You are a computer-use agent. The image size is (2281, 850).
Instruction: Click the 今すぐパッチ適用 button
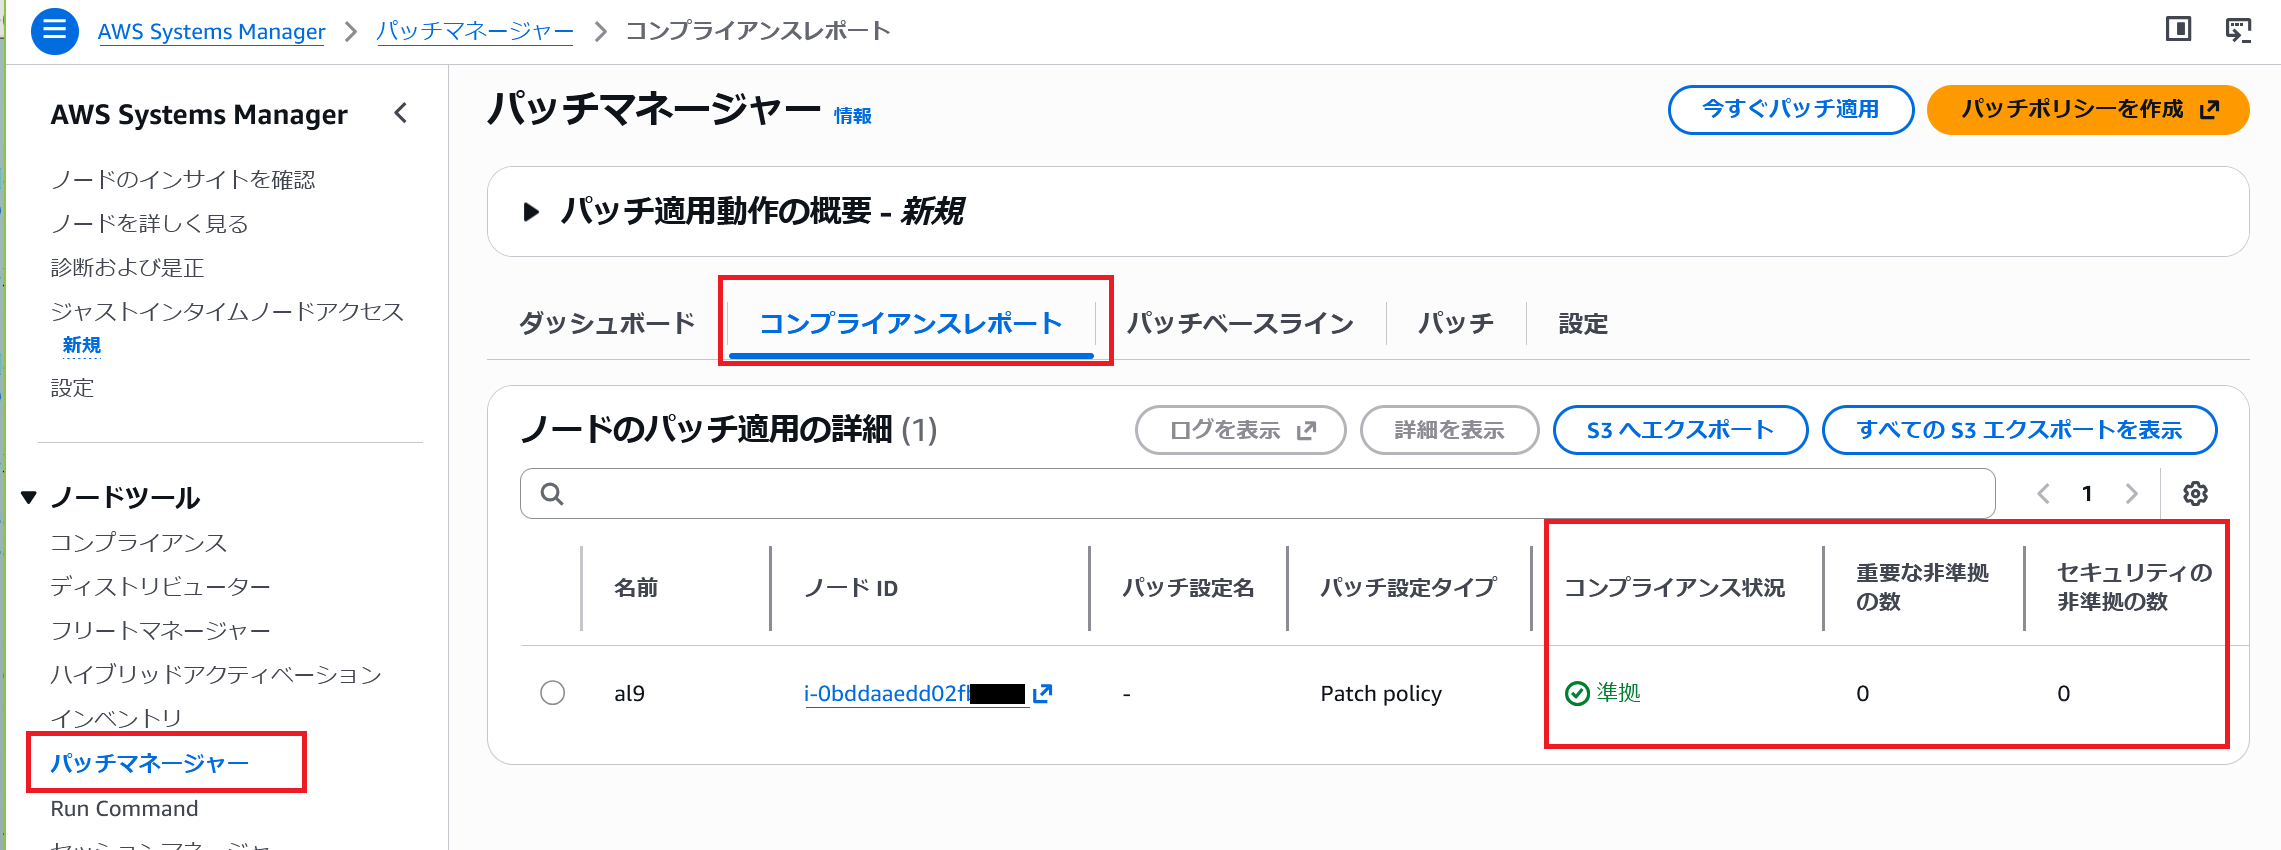(x=1790, y=109)
